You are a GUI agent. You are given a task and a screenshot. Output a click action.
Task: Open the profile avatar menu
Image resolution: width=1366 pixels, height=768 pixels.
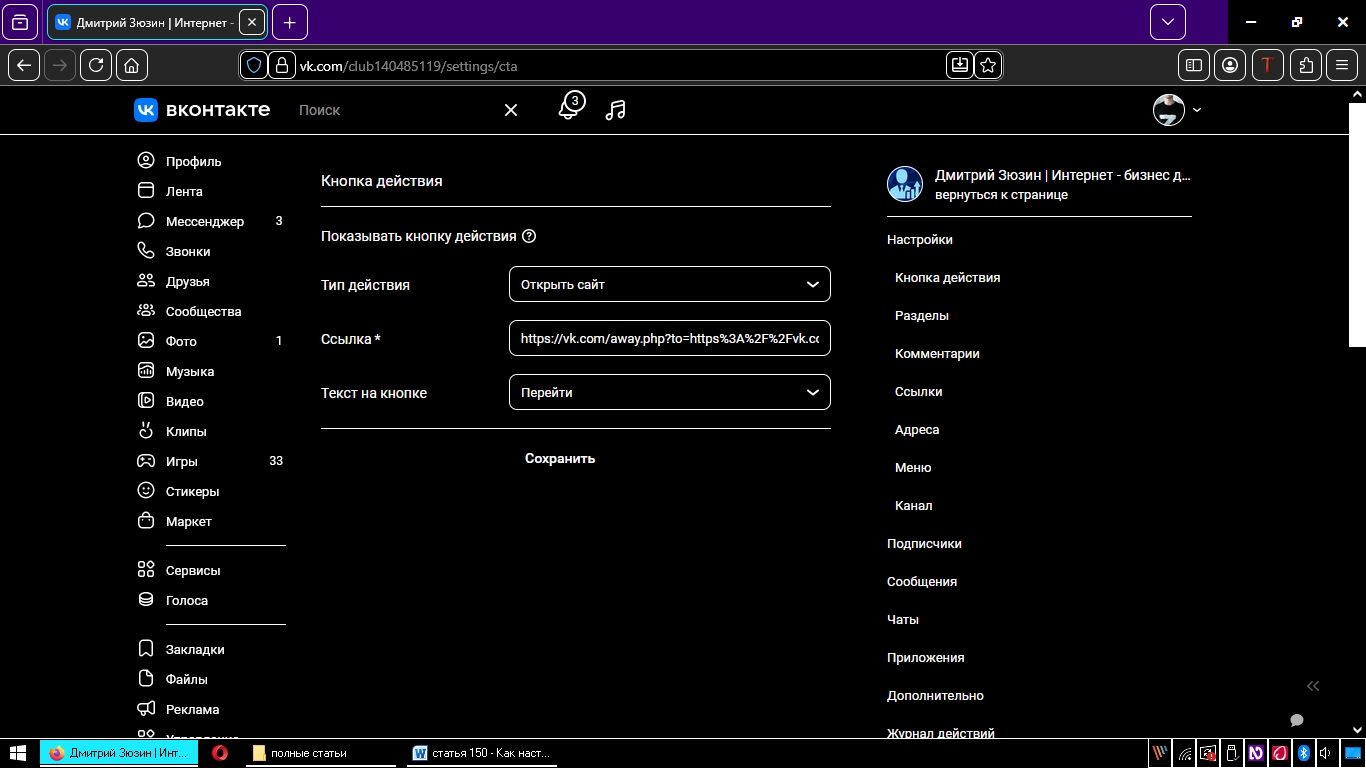(x=1176, y=110)
